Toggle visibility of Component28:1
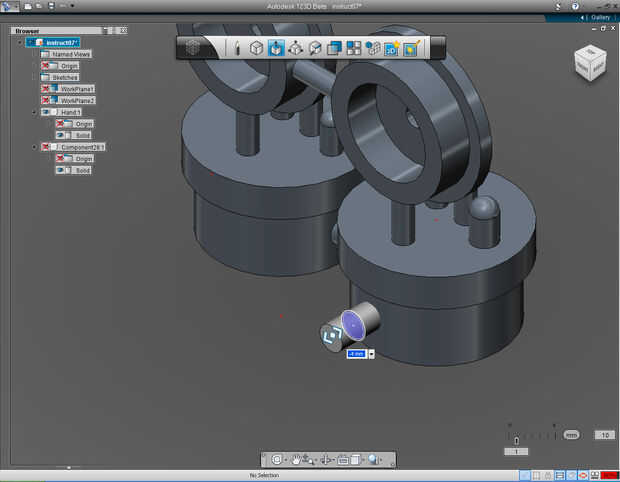The image size is (620, 482). tap(45, 147)
